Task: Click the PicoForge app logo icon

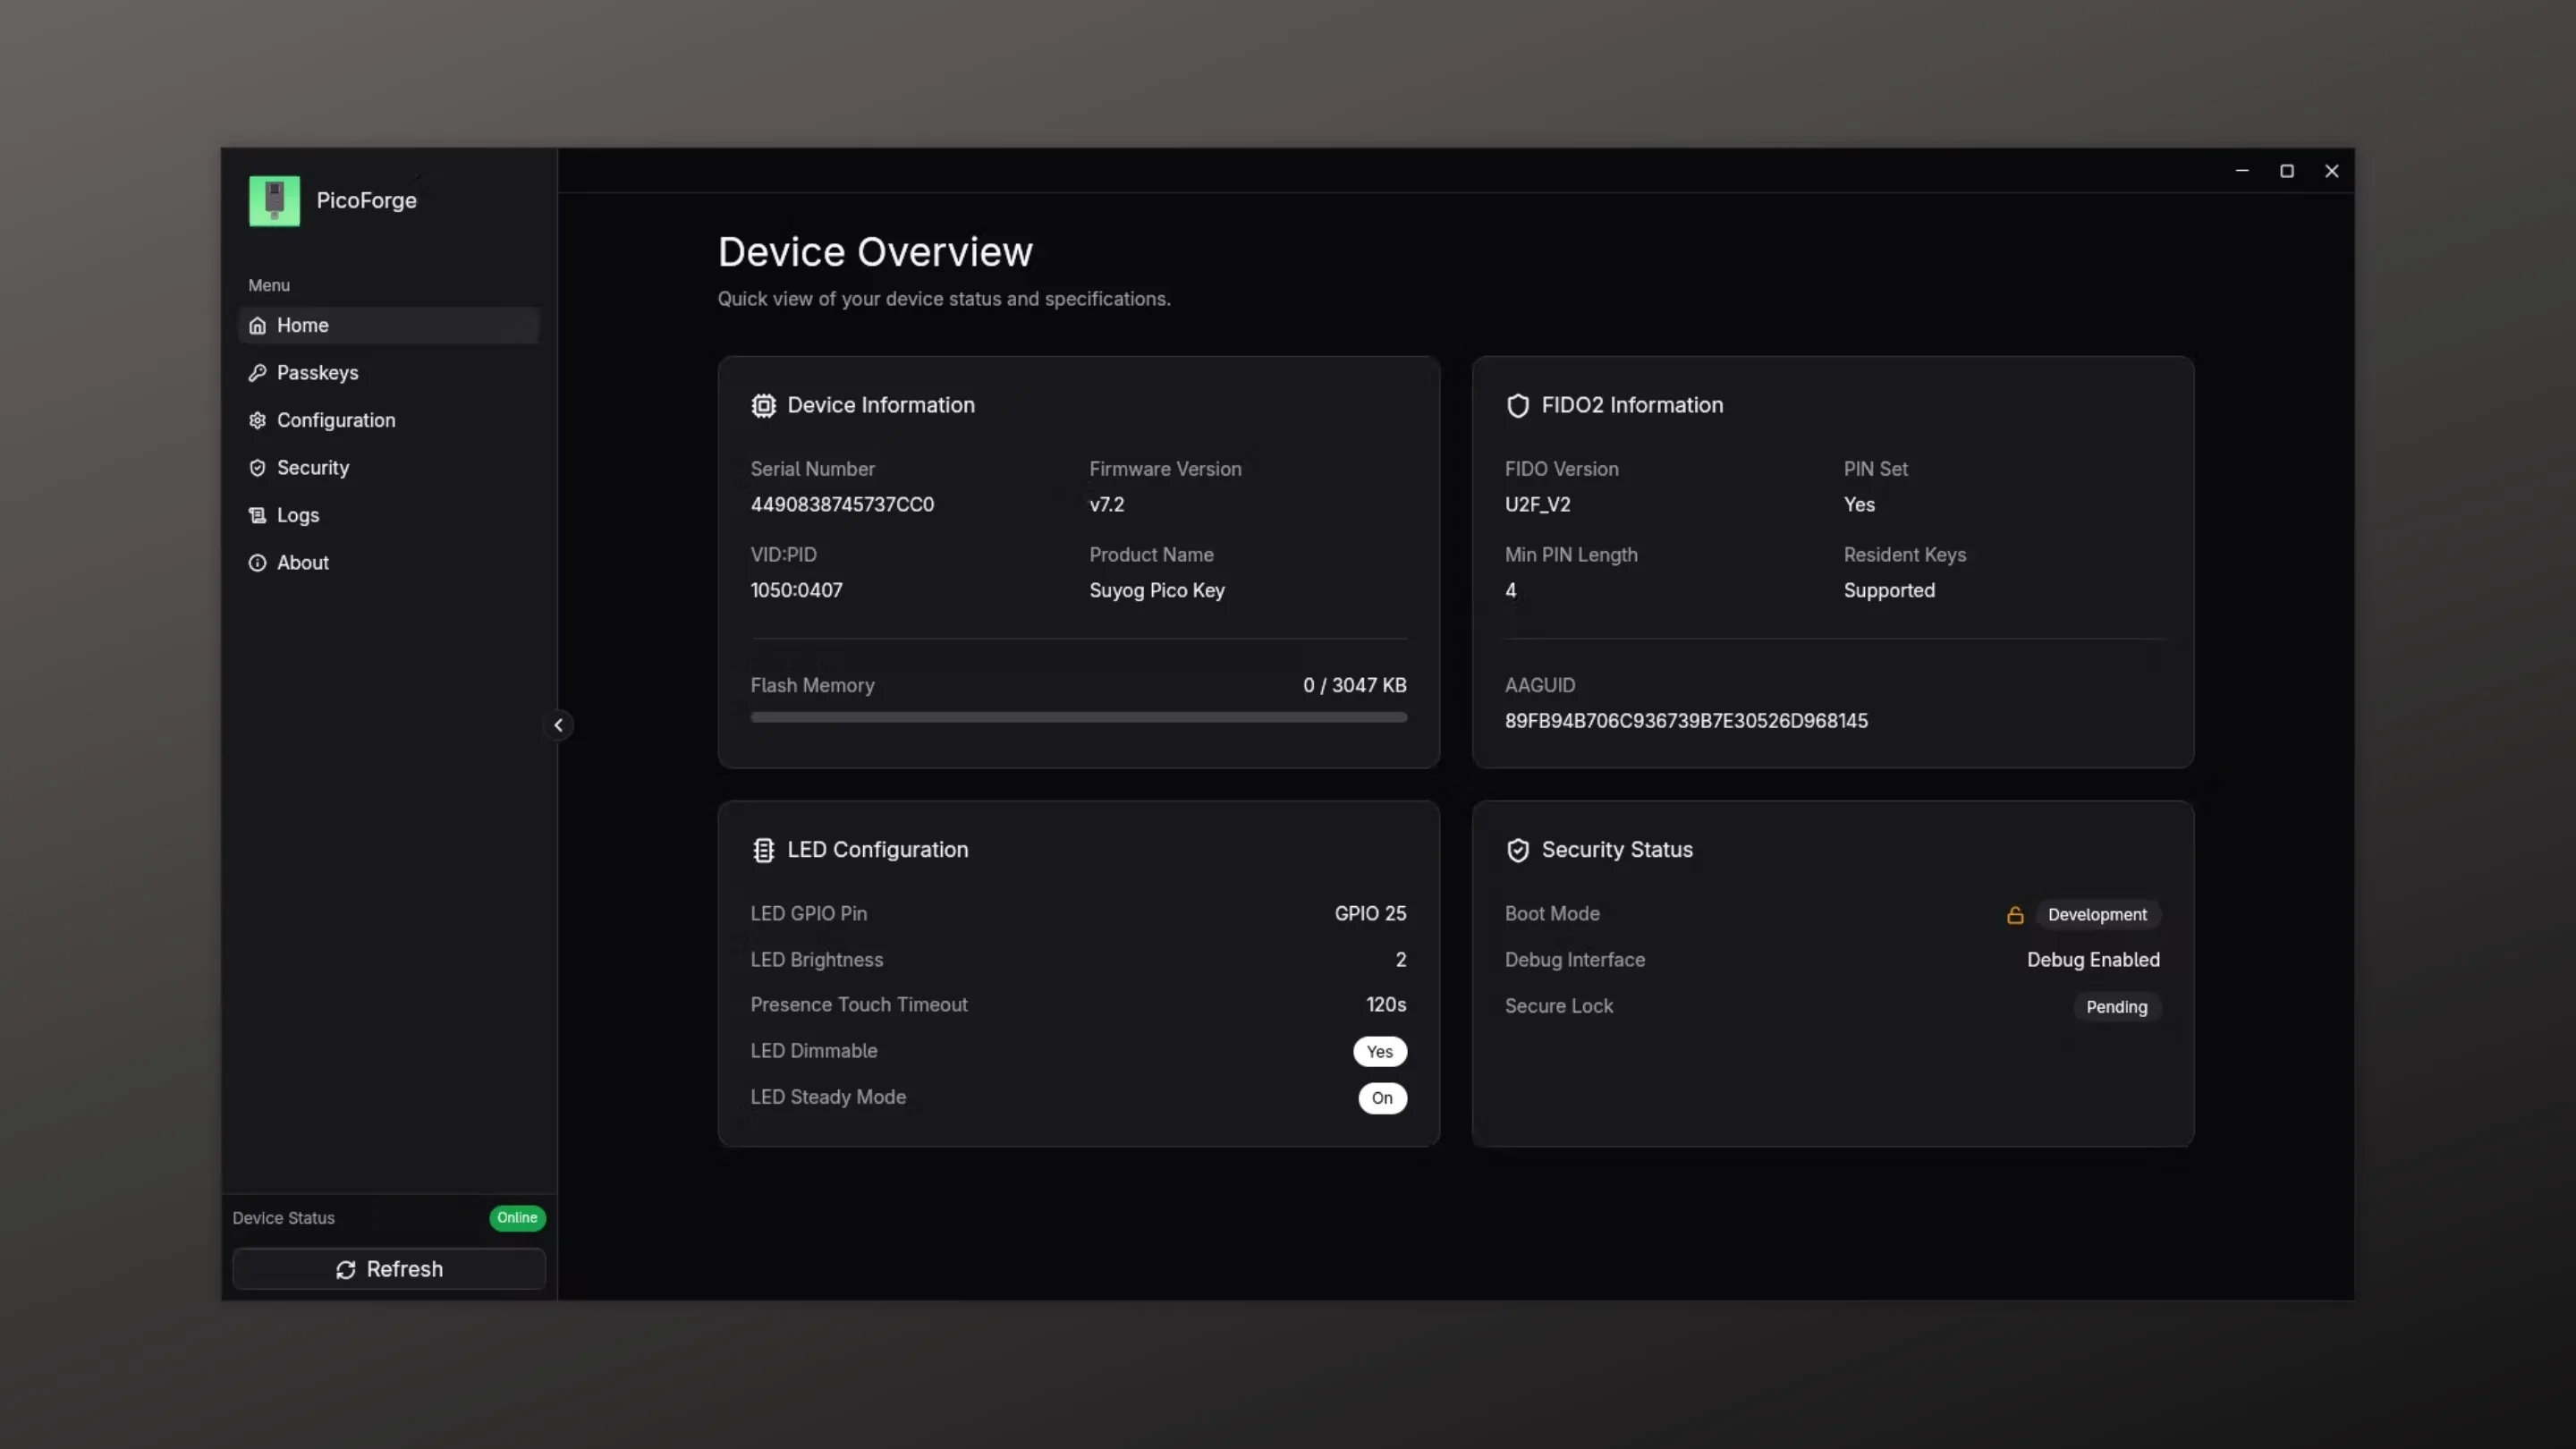Action: 273,200
